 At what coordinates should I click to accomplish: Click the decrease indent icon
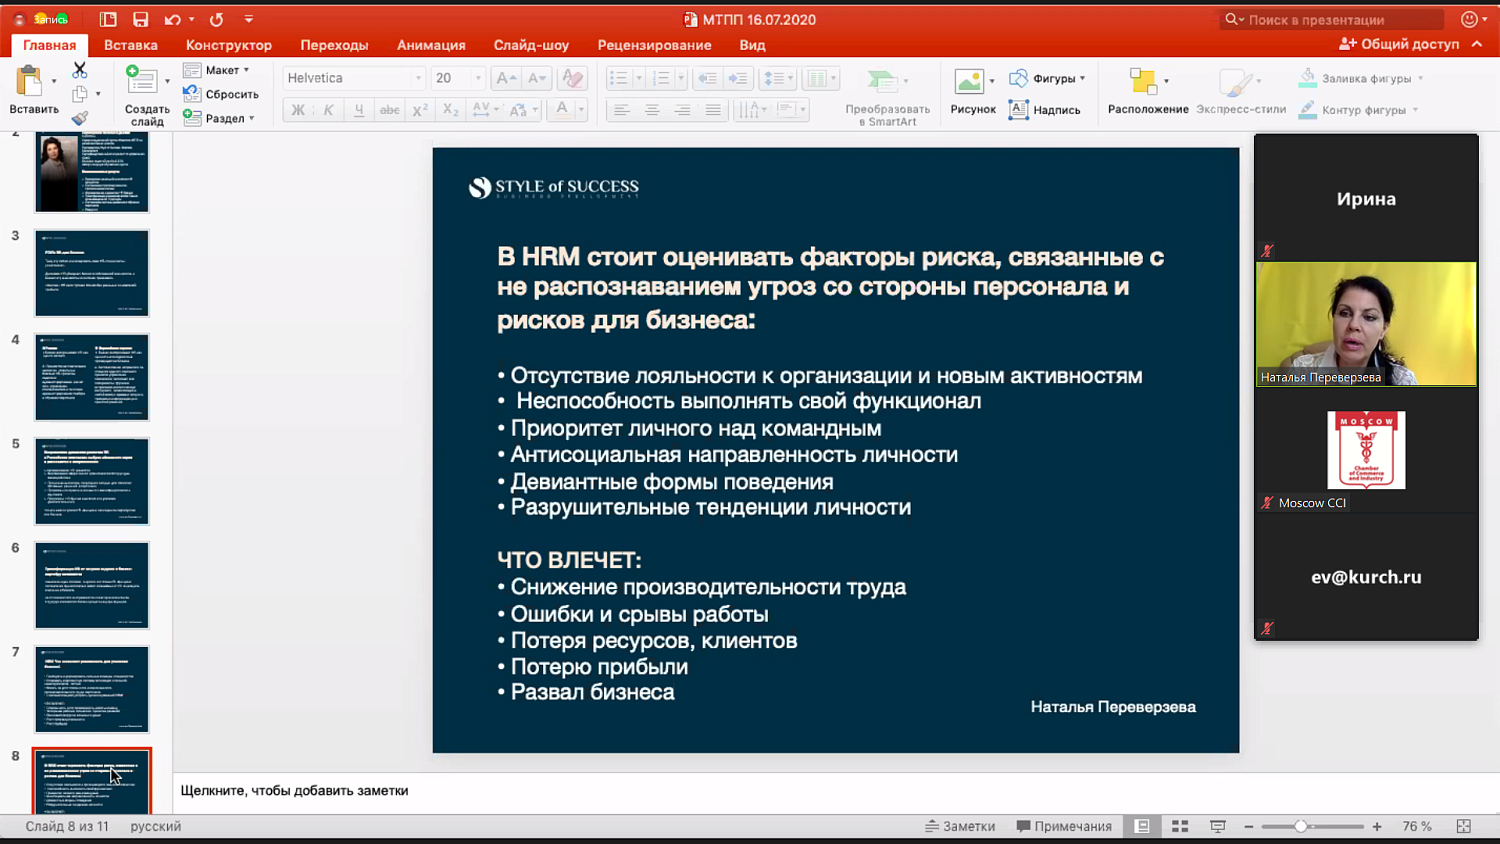pyautogui.click(x=707, y=78)
